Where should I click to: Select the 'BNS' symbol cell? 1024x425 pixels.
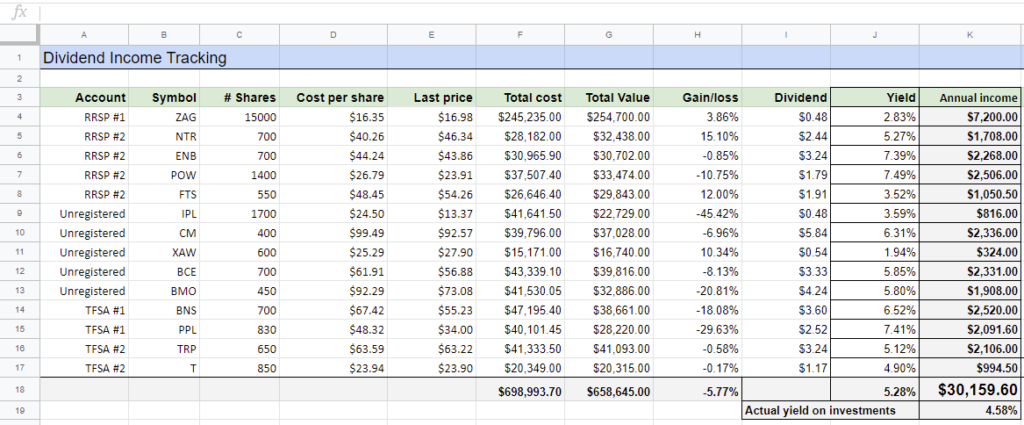[164, 310]
